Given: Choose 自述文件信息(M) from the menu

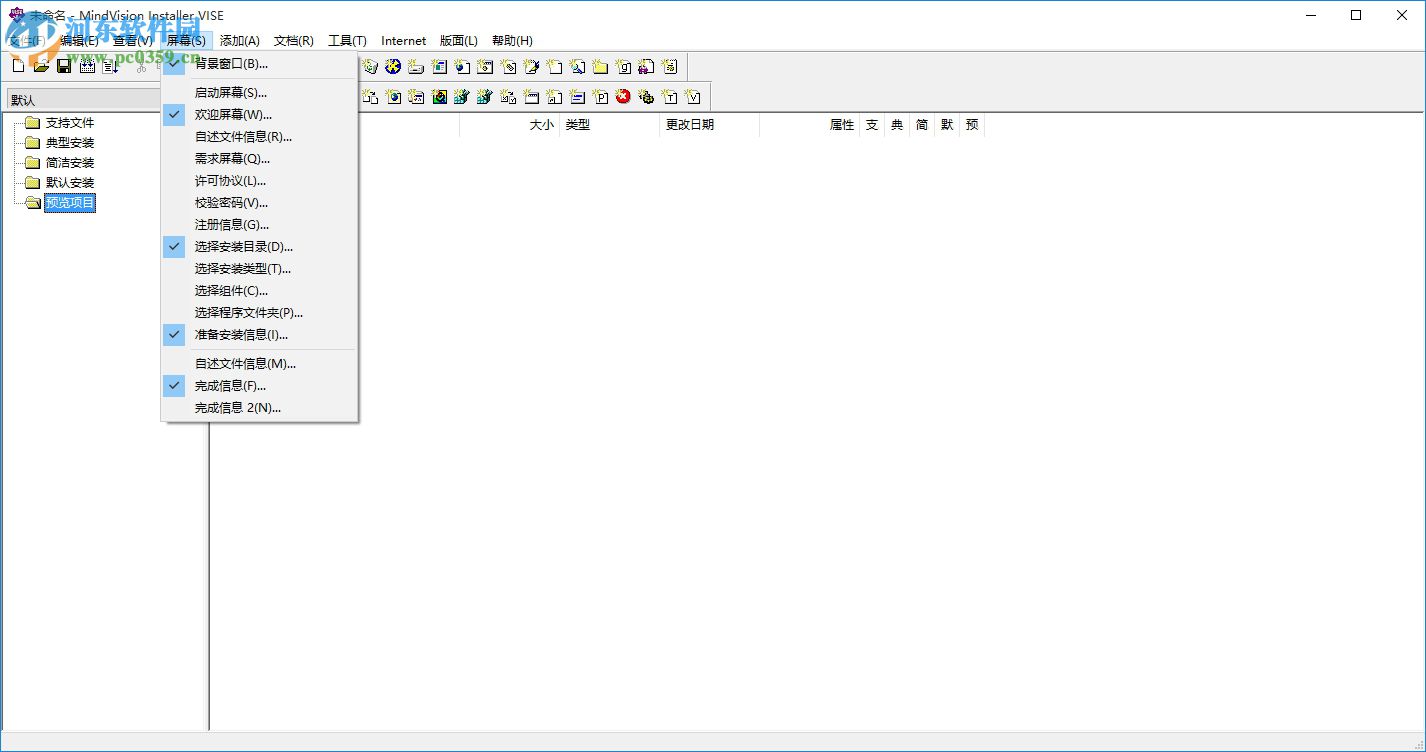Looking at the screenshot, I should [259, 364].
